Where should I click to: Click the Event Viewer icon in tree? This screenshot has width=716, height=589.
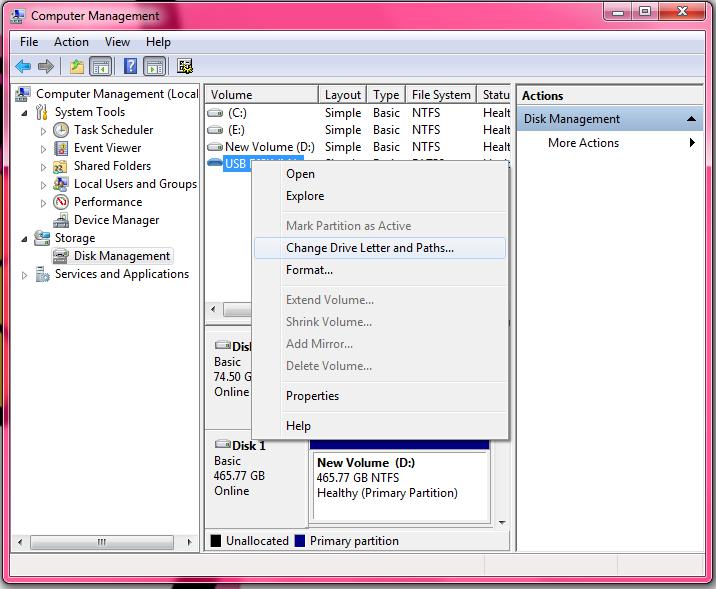point(61,148)
